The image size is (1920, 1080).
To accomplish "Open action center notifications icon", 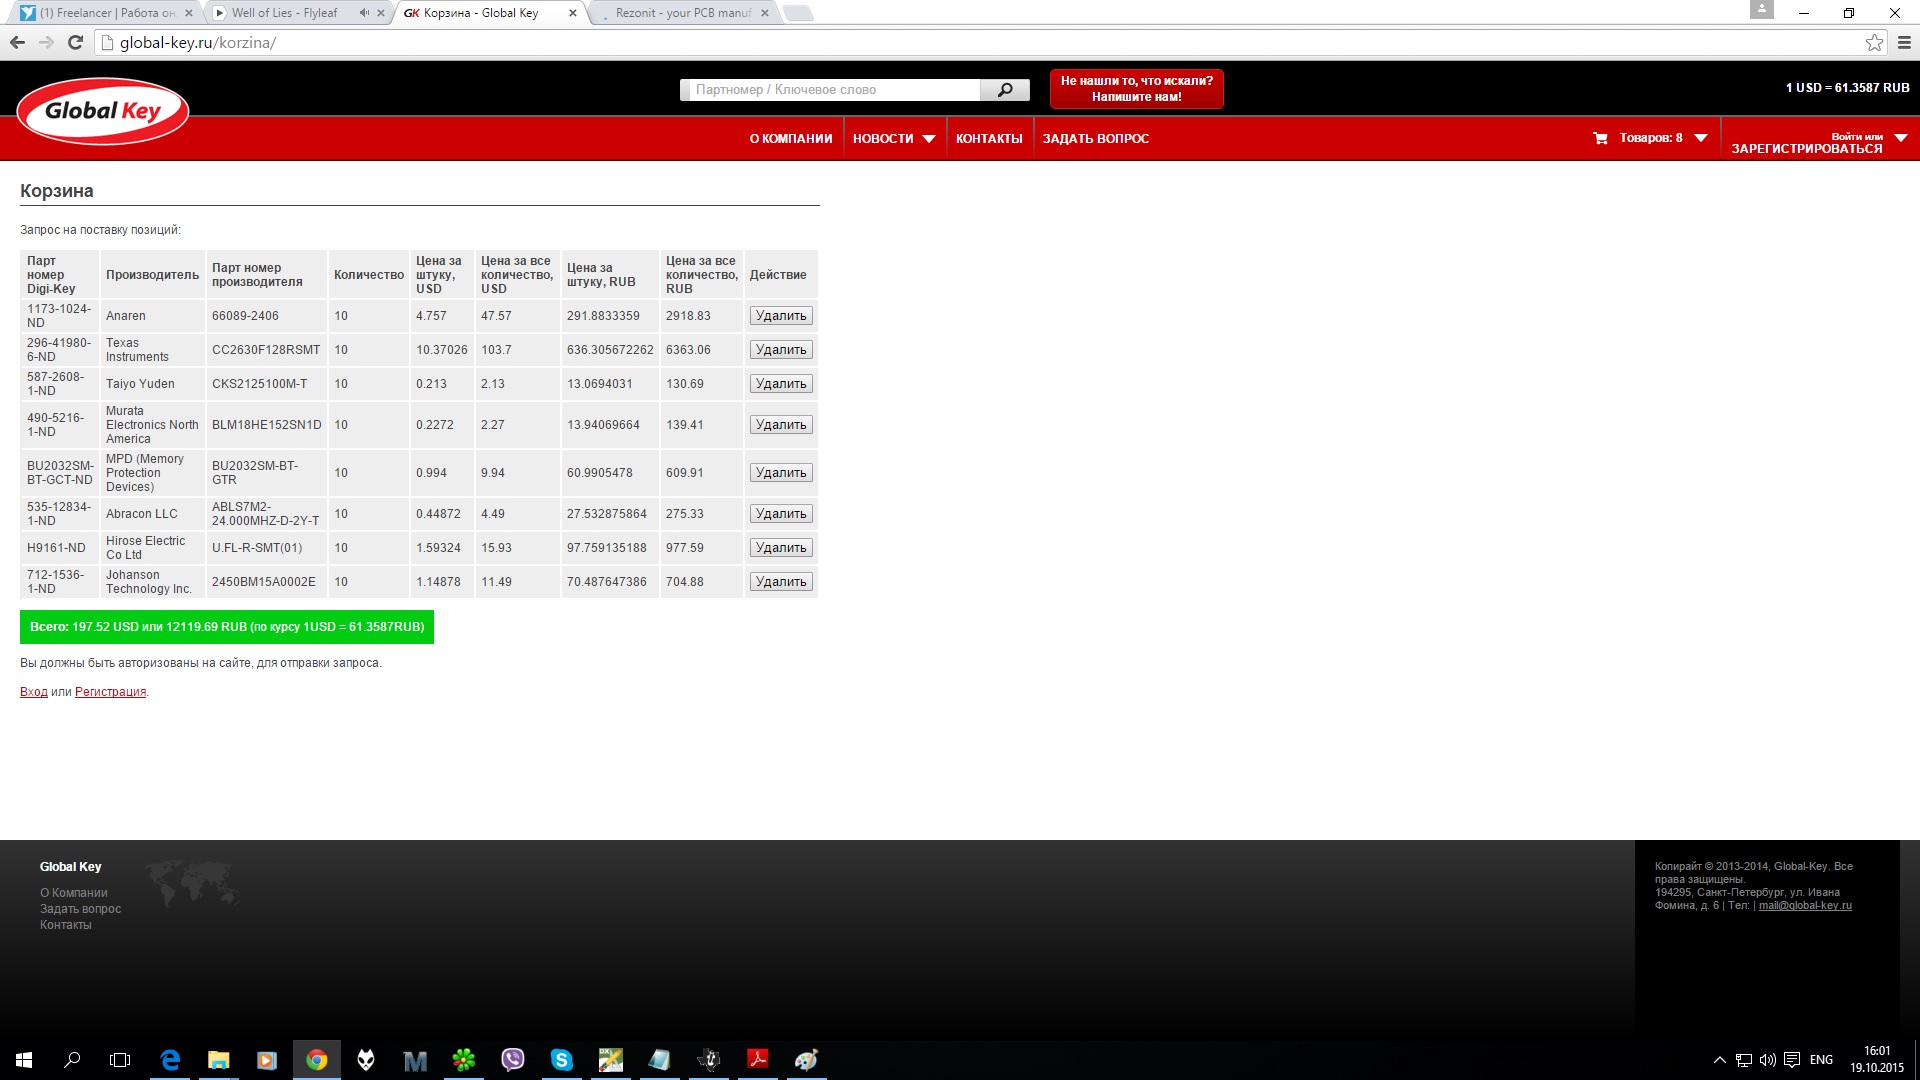I will tap(1792, 1060).
